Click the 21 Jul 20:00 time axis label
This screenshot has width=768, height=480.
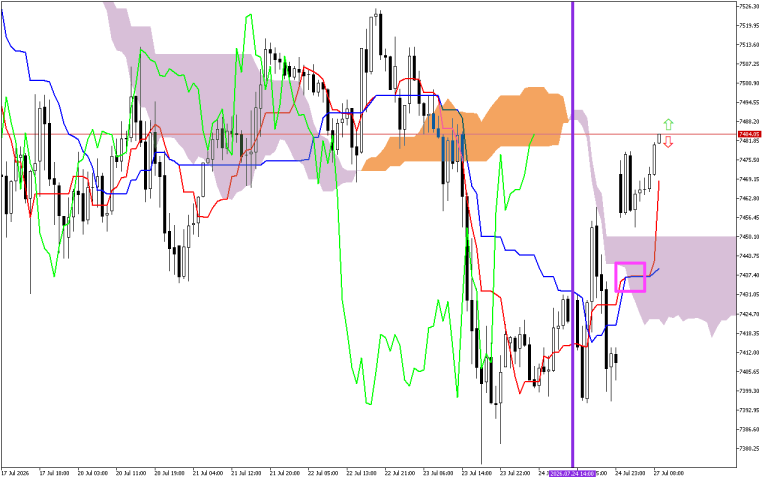click(285, 474)
